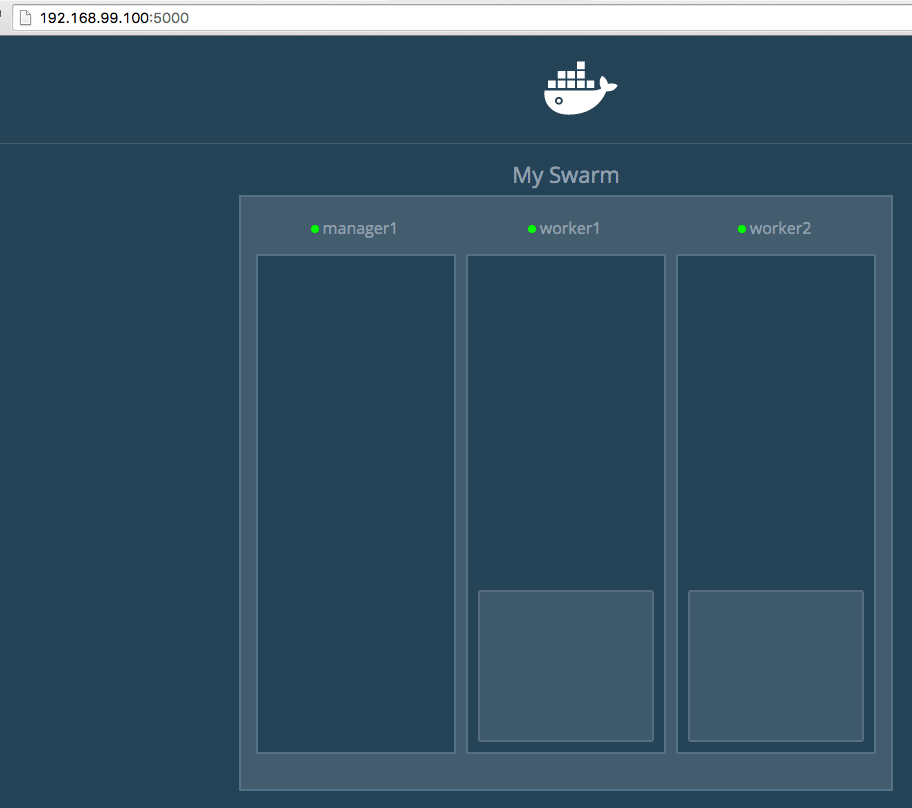This screenshot has height=808, width=912.
Task: Click the worker1 node name
Action: tap(570, 229)
